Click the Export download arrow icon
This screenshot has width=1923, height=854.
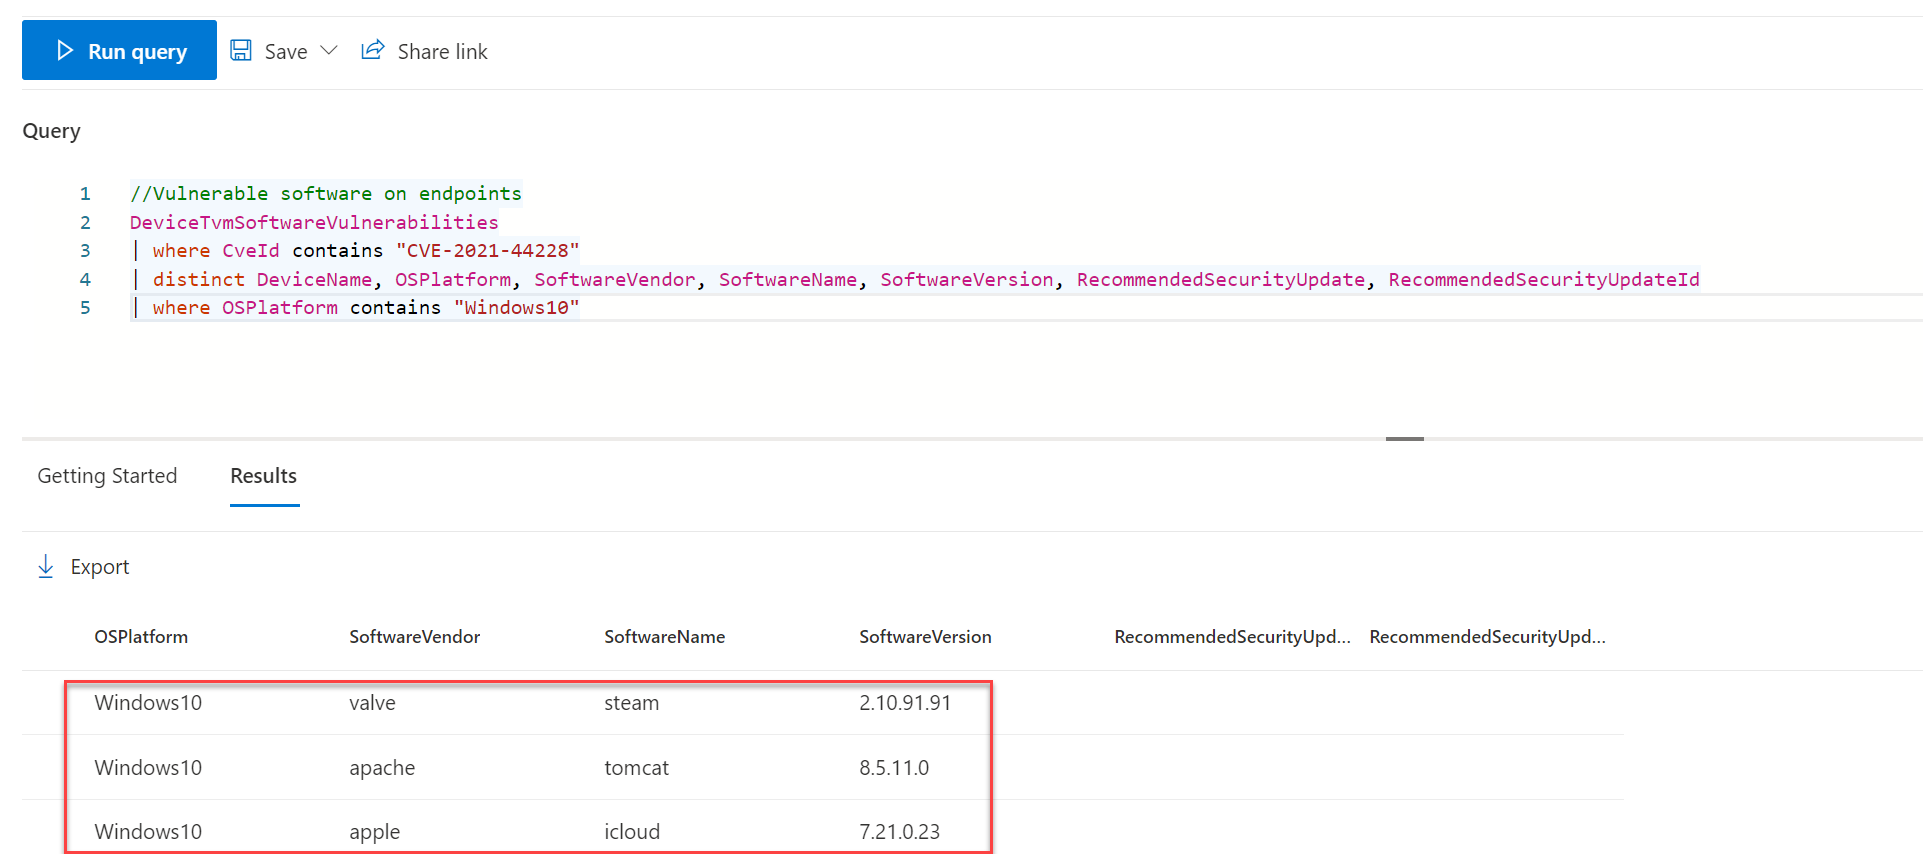click(45, 567)
